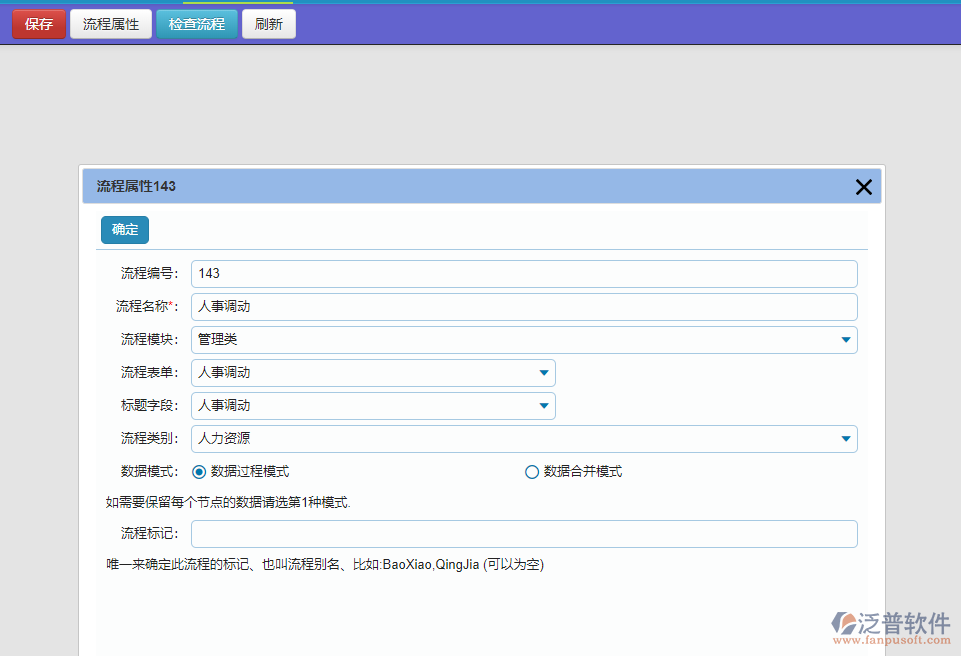Click the 流程属性143 dialog title bar

(x=400, y=186)
